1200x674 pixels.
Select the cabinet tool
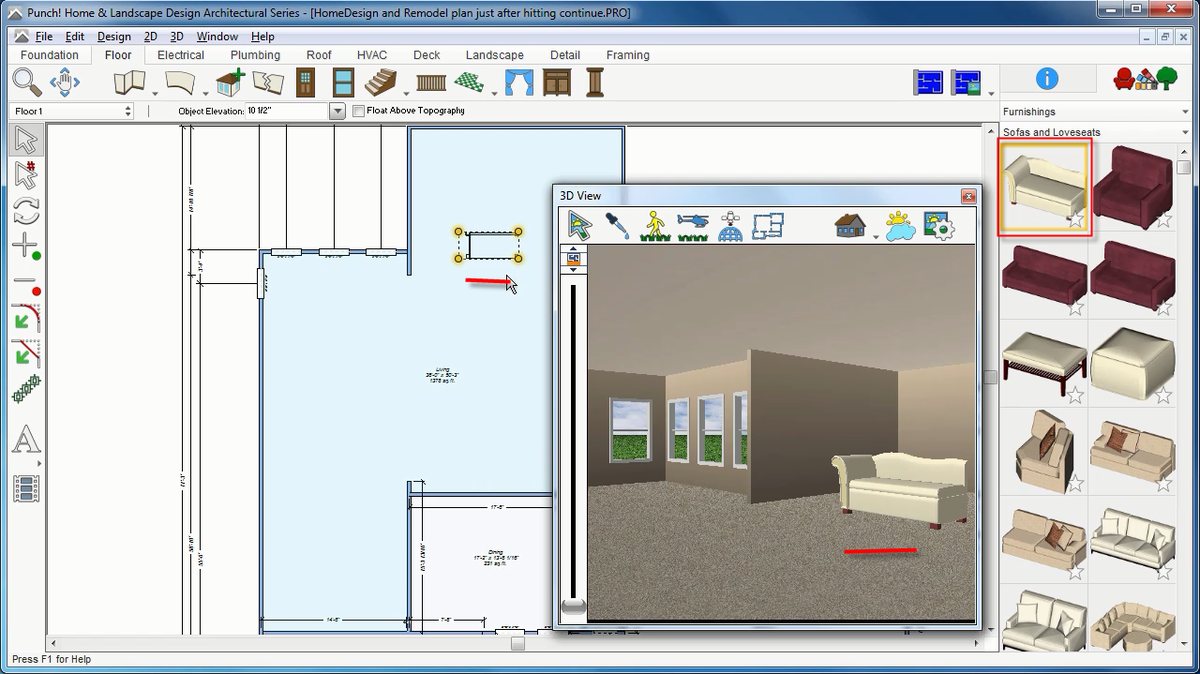pos(557,82)
